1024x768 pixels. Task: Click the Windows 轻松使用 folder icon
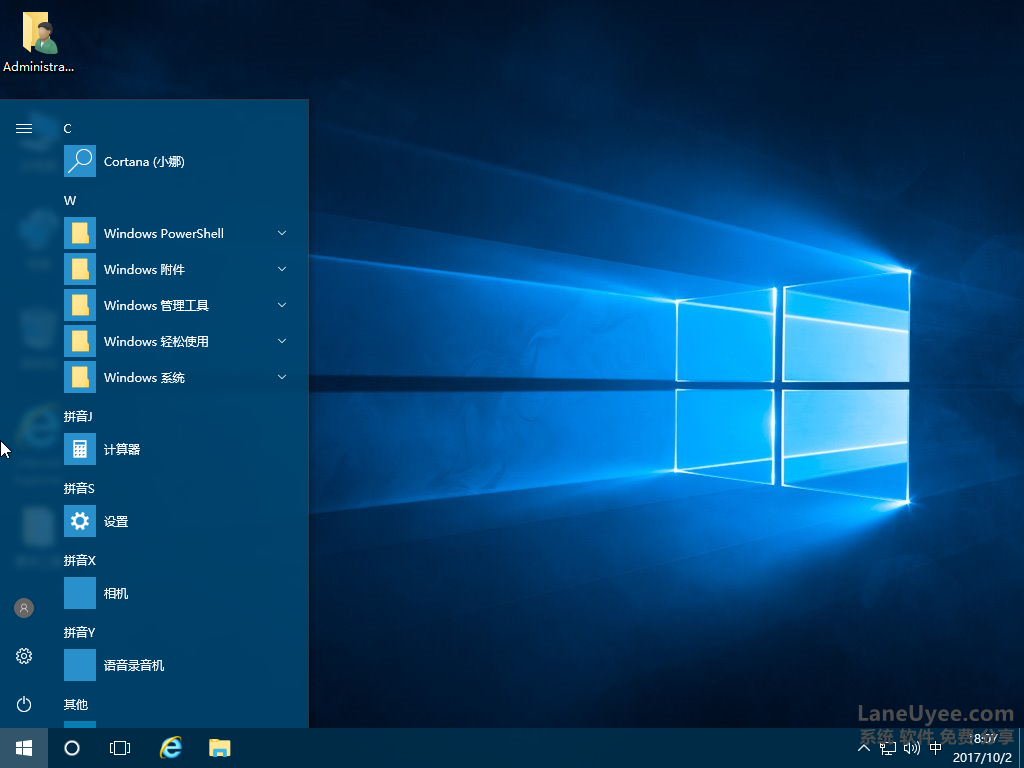coord(80,341)
